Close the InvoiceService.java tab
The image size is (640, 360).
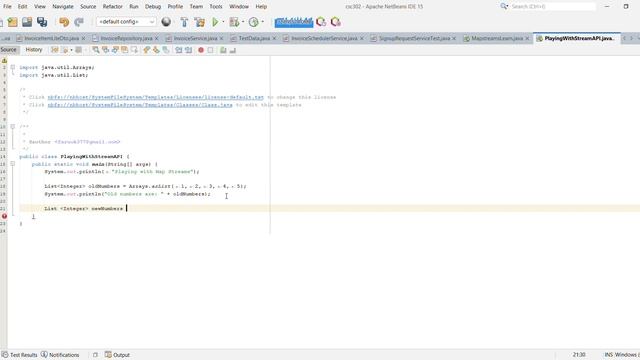click(222, 38)
